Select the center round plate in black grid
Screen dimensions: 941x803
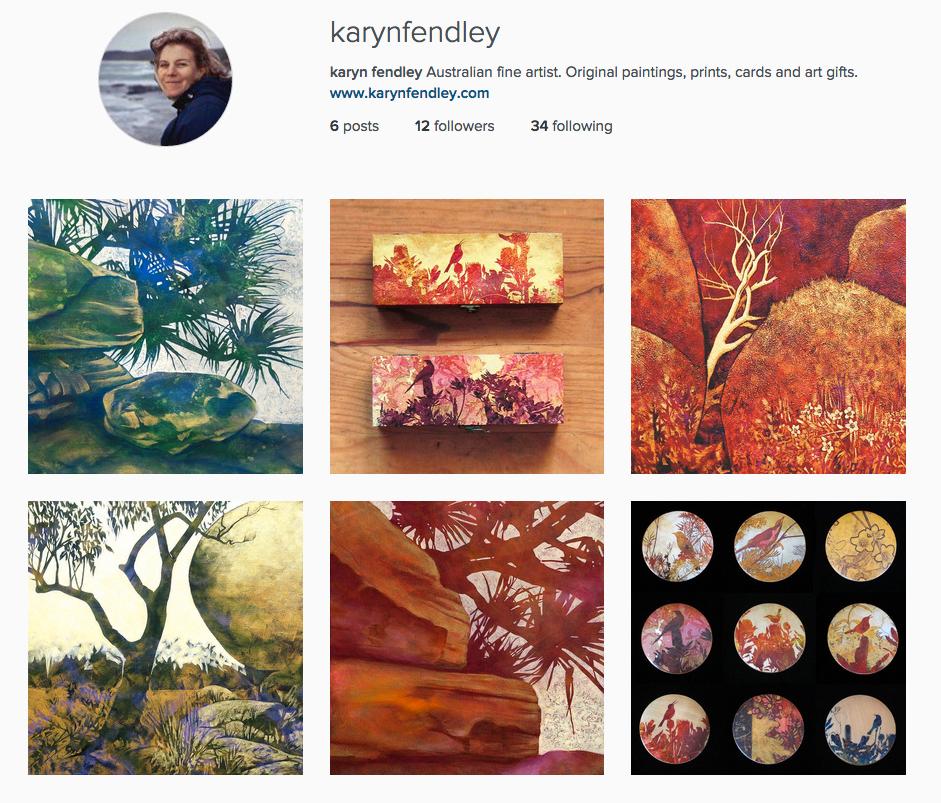pos(769,638)
